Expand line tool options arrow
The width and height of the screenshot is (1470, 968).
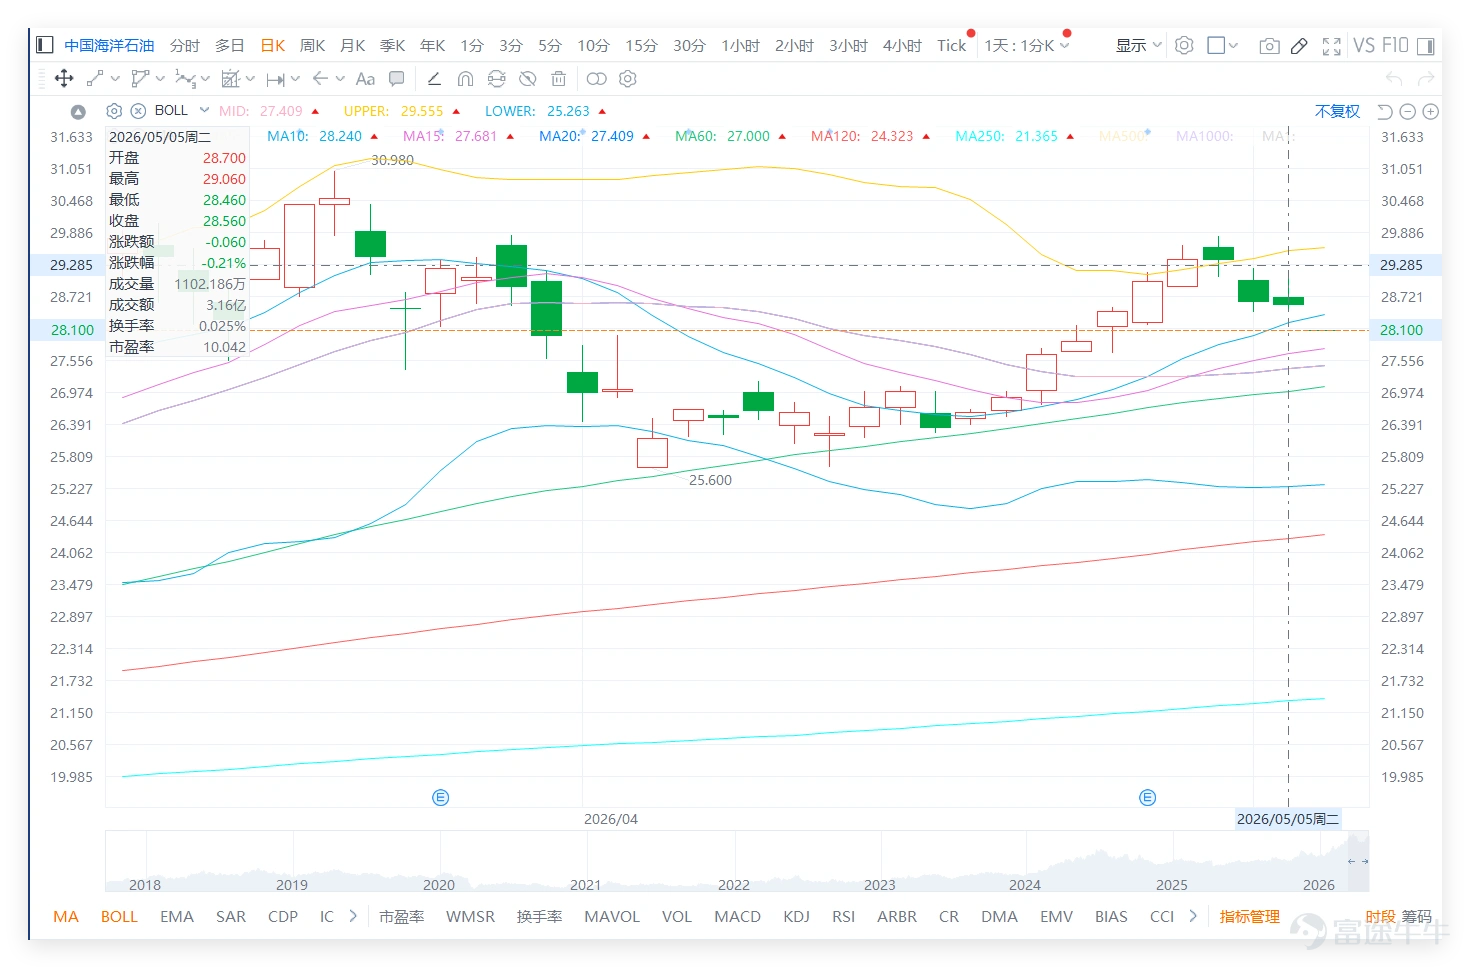click(115, 79)
